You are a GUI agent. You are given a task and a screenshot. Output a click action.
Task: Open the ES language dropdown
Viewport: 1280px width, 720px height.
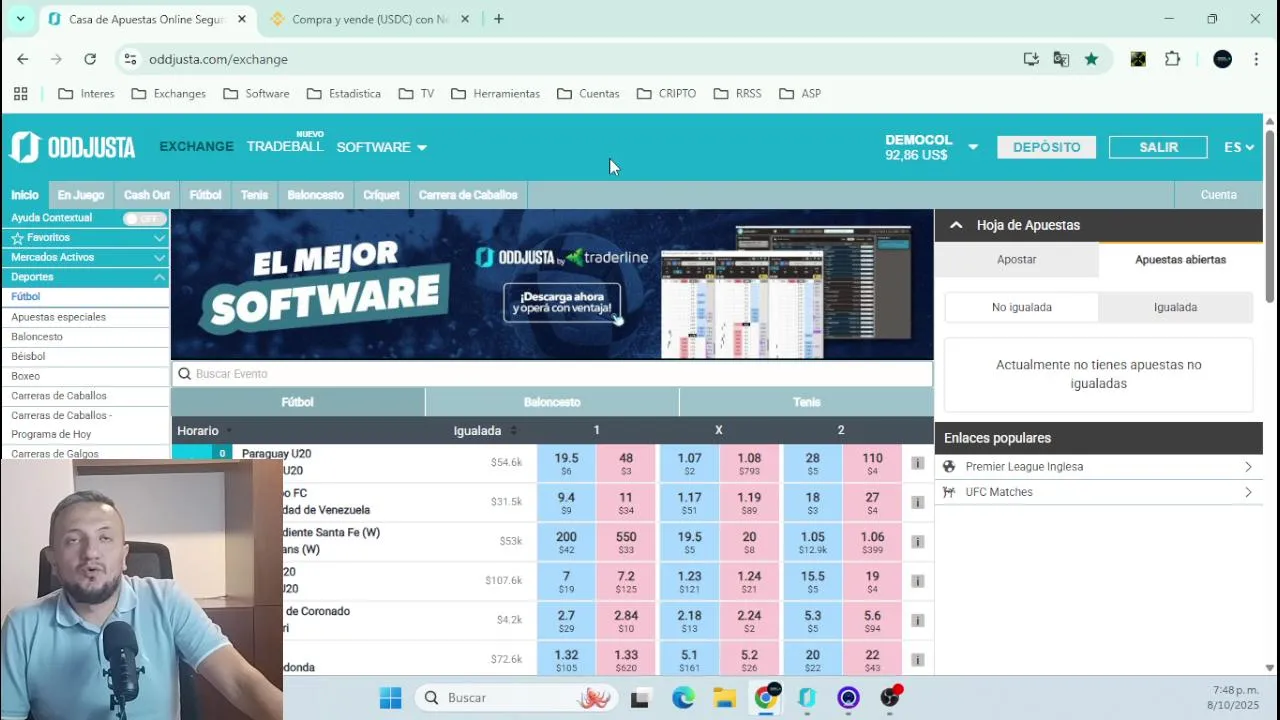[x=1239, y=147]
